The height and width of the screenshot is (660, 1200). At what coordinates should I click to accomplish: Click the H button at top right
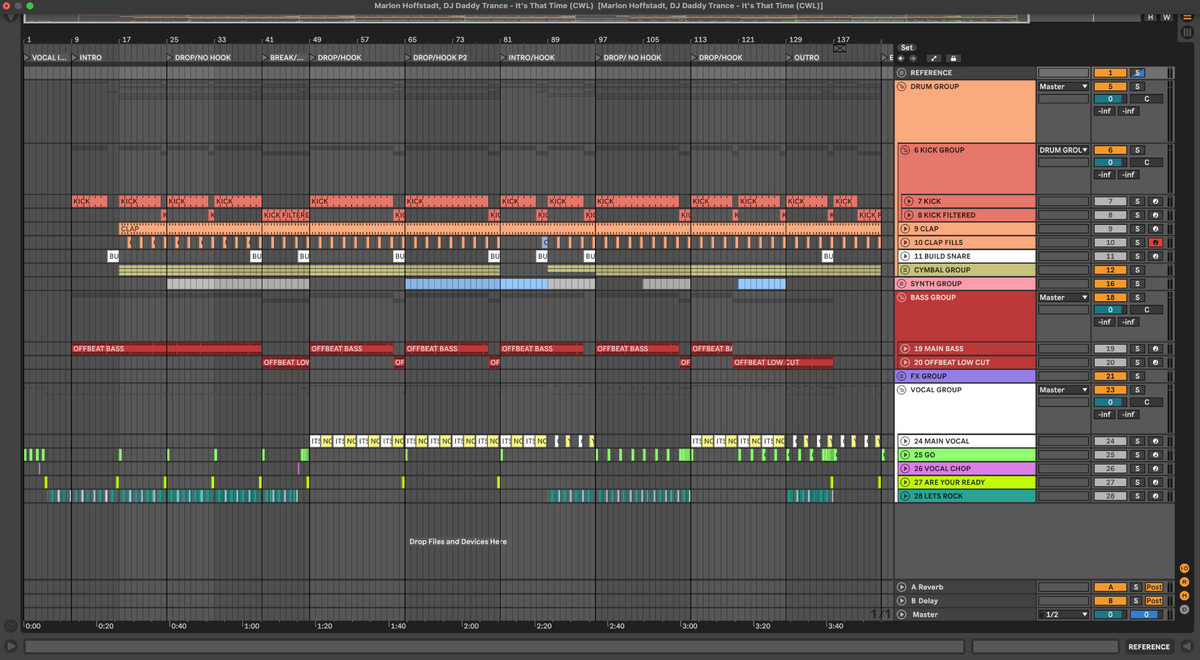point(1151,18)
